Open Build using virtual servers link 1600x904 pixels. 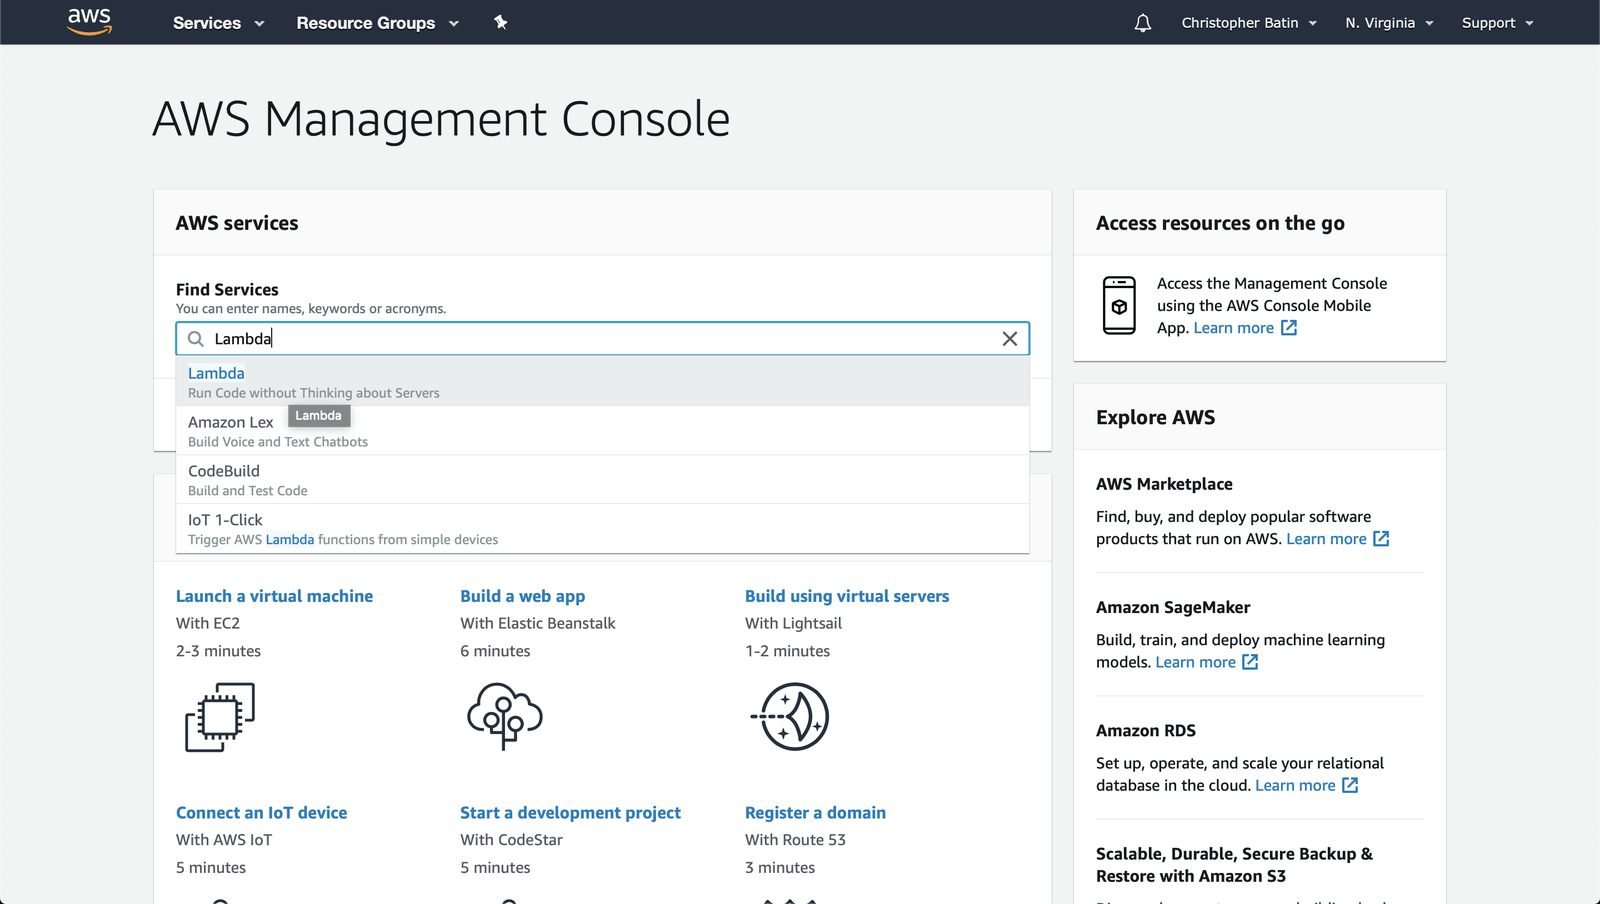[847, 596]
